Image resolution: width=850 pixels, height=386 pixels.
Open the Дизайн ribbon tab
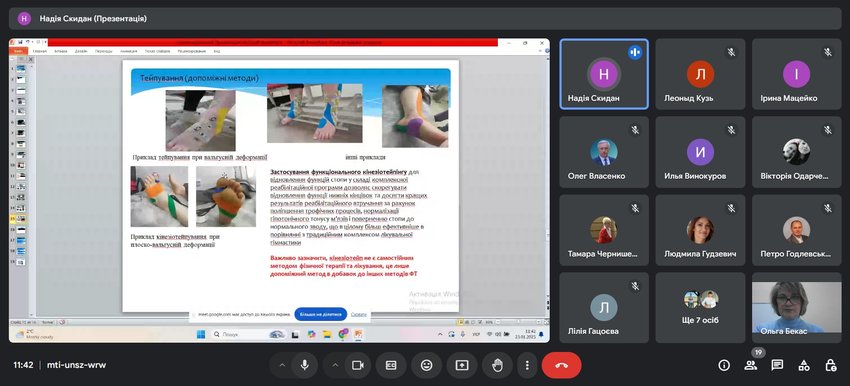pos(81,51)
